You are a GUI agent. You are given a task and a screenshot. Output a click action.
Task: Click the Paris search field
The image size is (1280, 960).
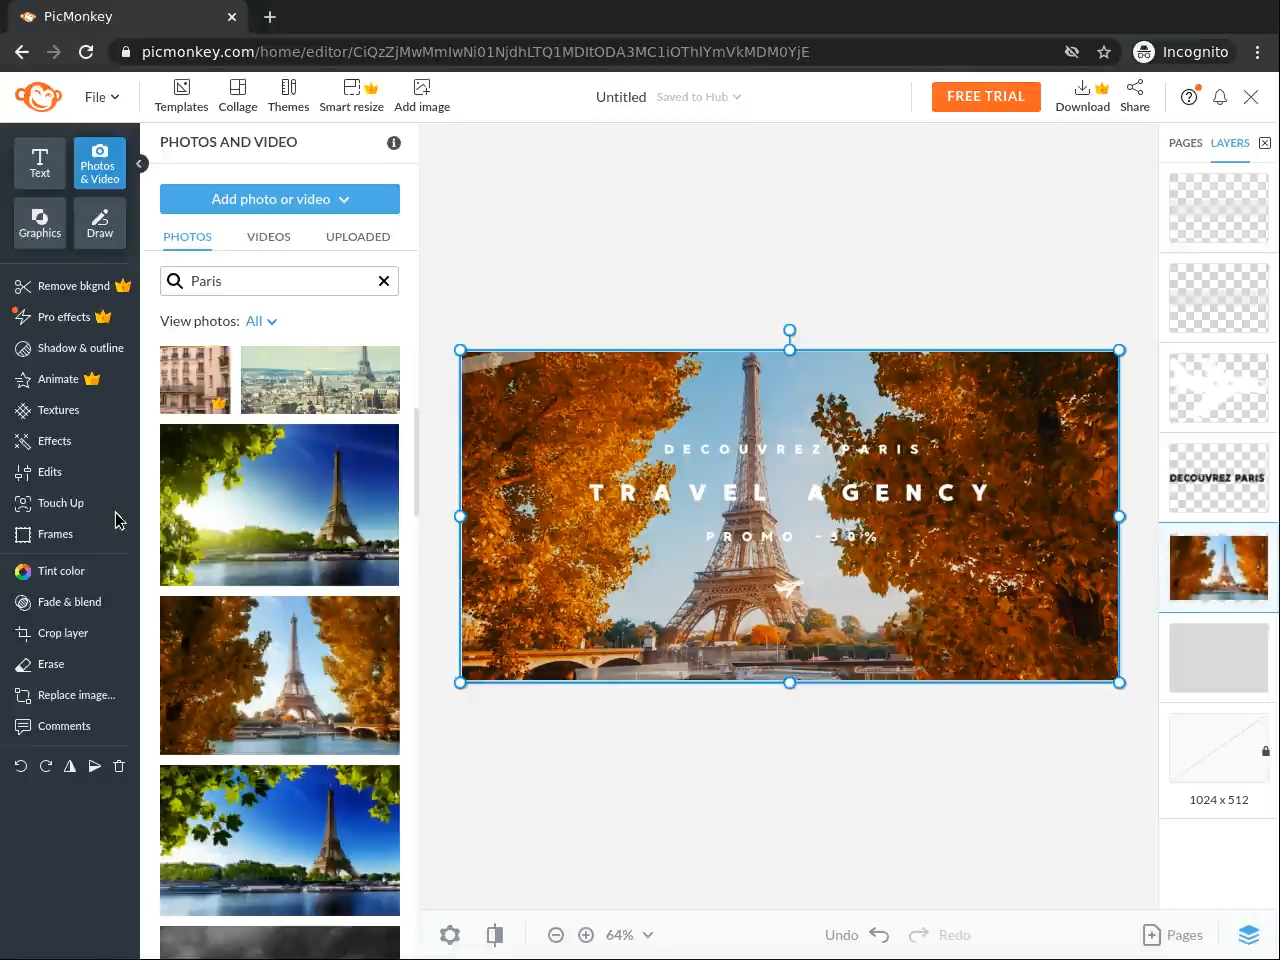tap(279, 281)
